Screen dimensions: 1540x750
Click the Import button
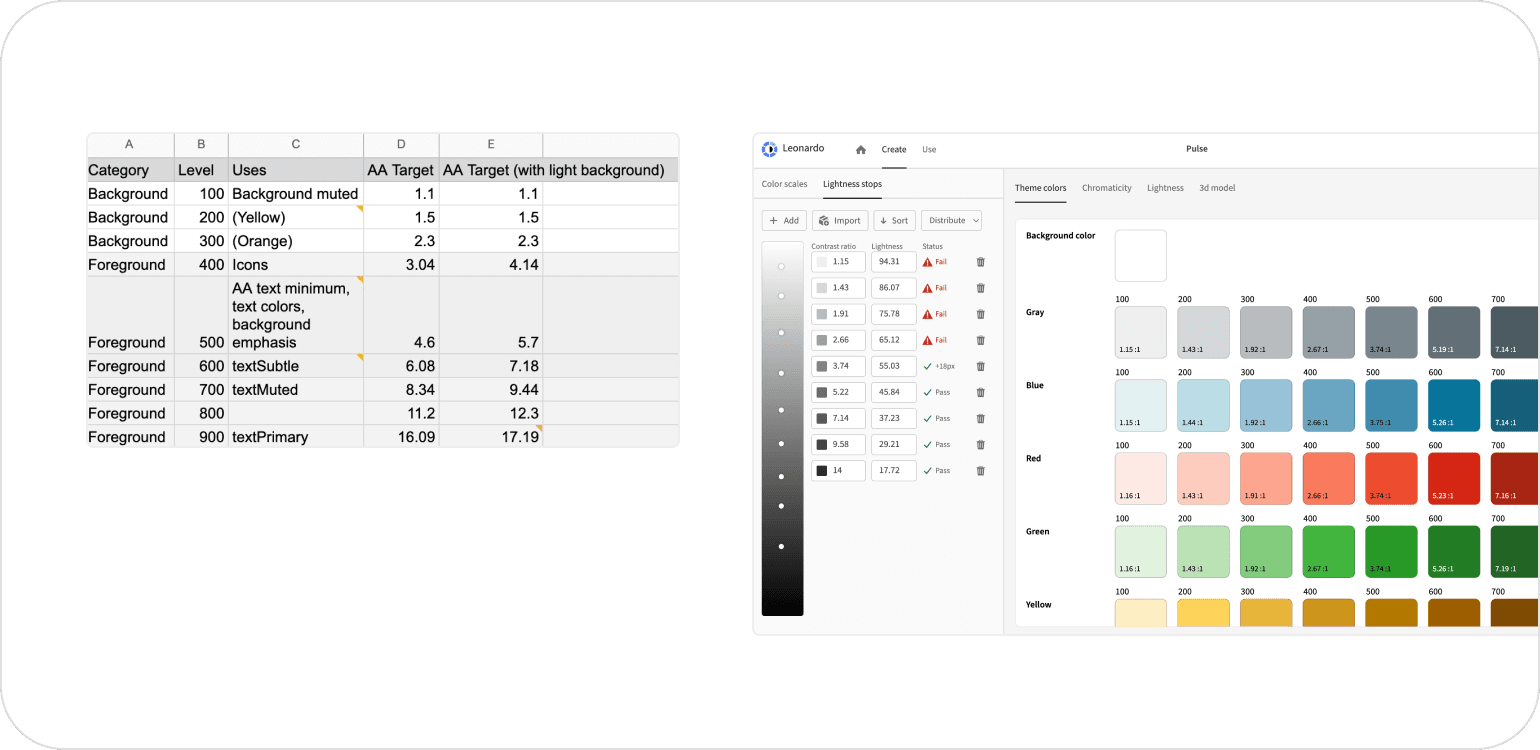click(840, 220)
